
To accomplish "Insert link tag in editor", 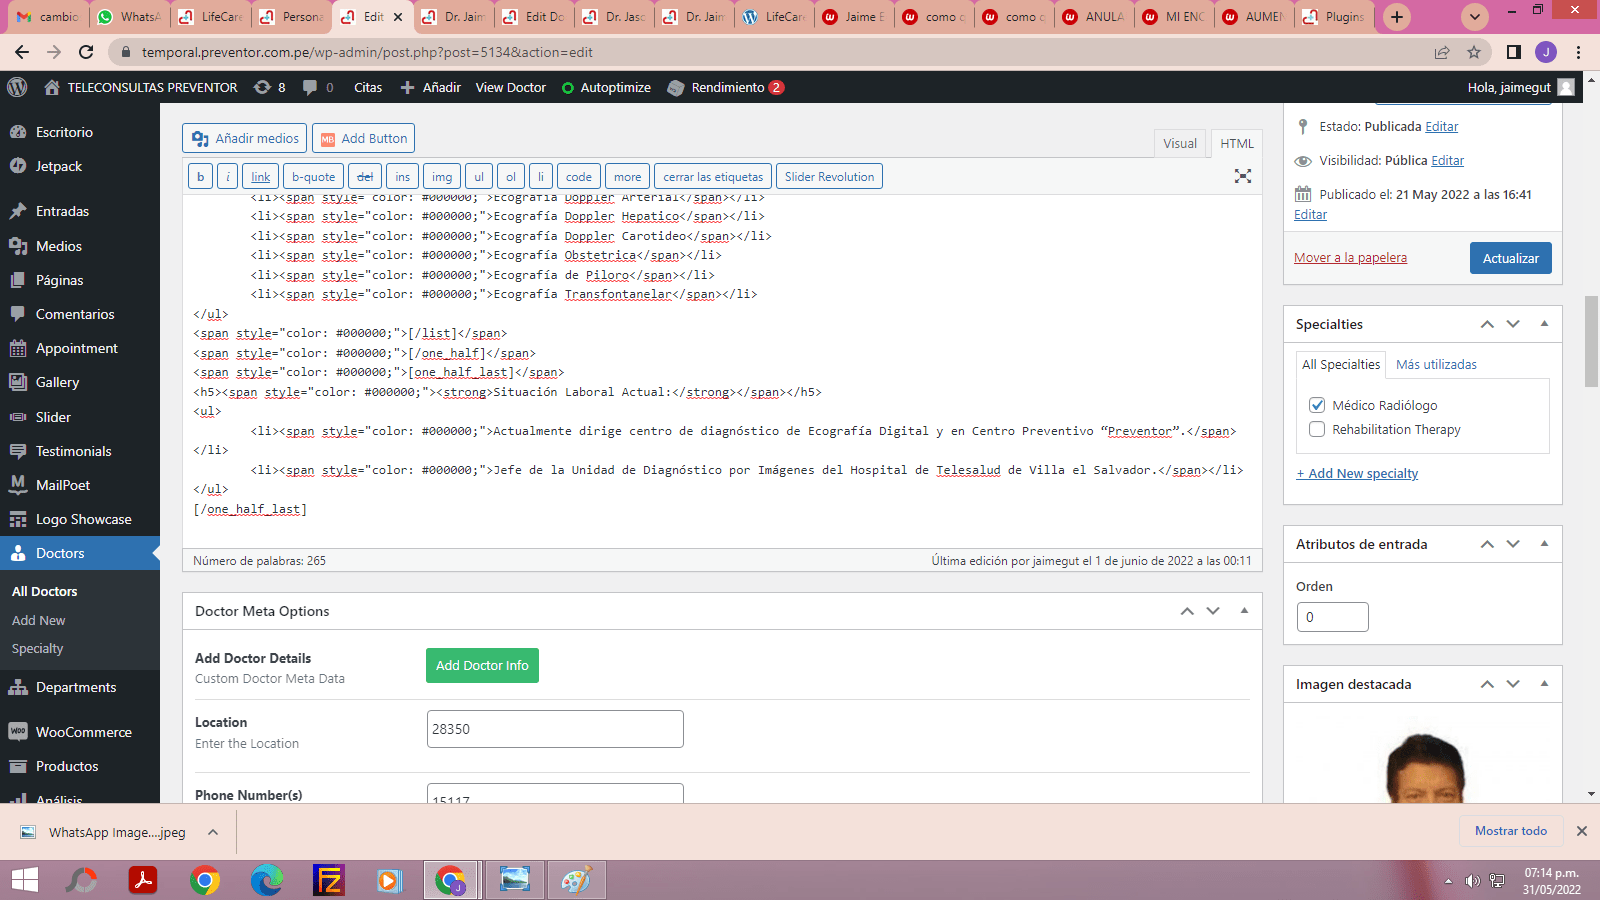I will pyautogui.click(x=261, y=177).
